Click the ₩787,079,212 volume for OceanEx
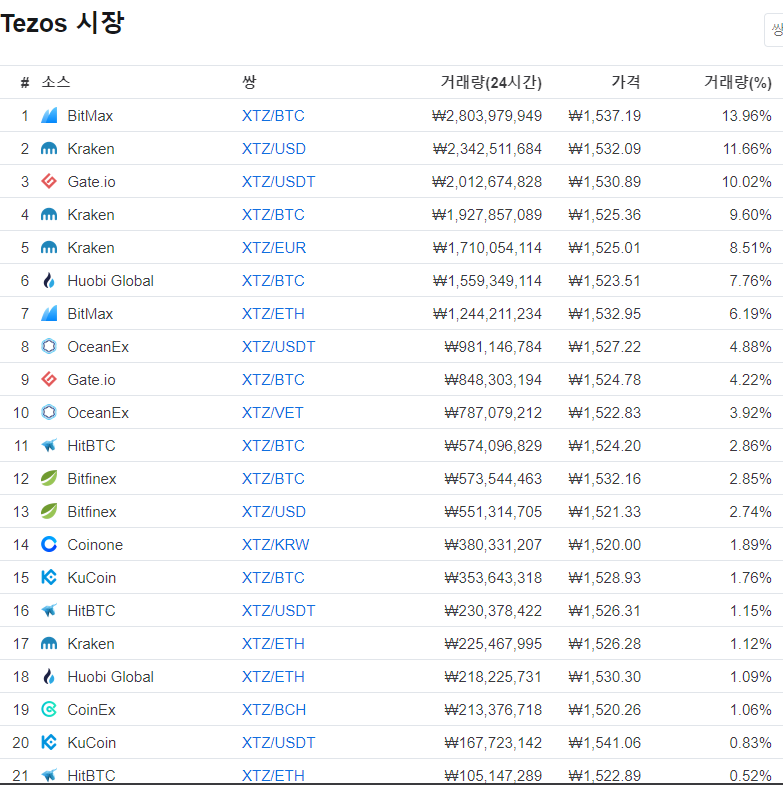The image size is (783, 785). tap(493, 413)
